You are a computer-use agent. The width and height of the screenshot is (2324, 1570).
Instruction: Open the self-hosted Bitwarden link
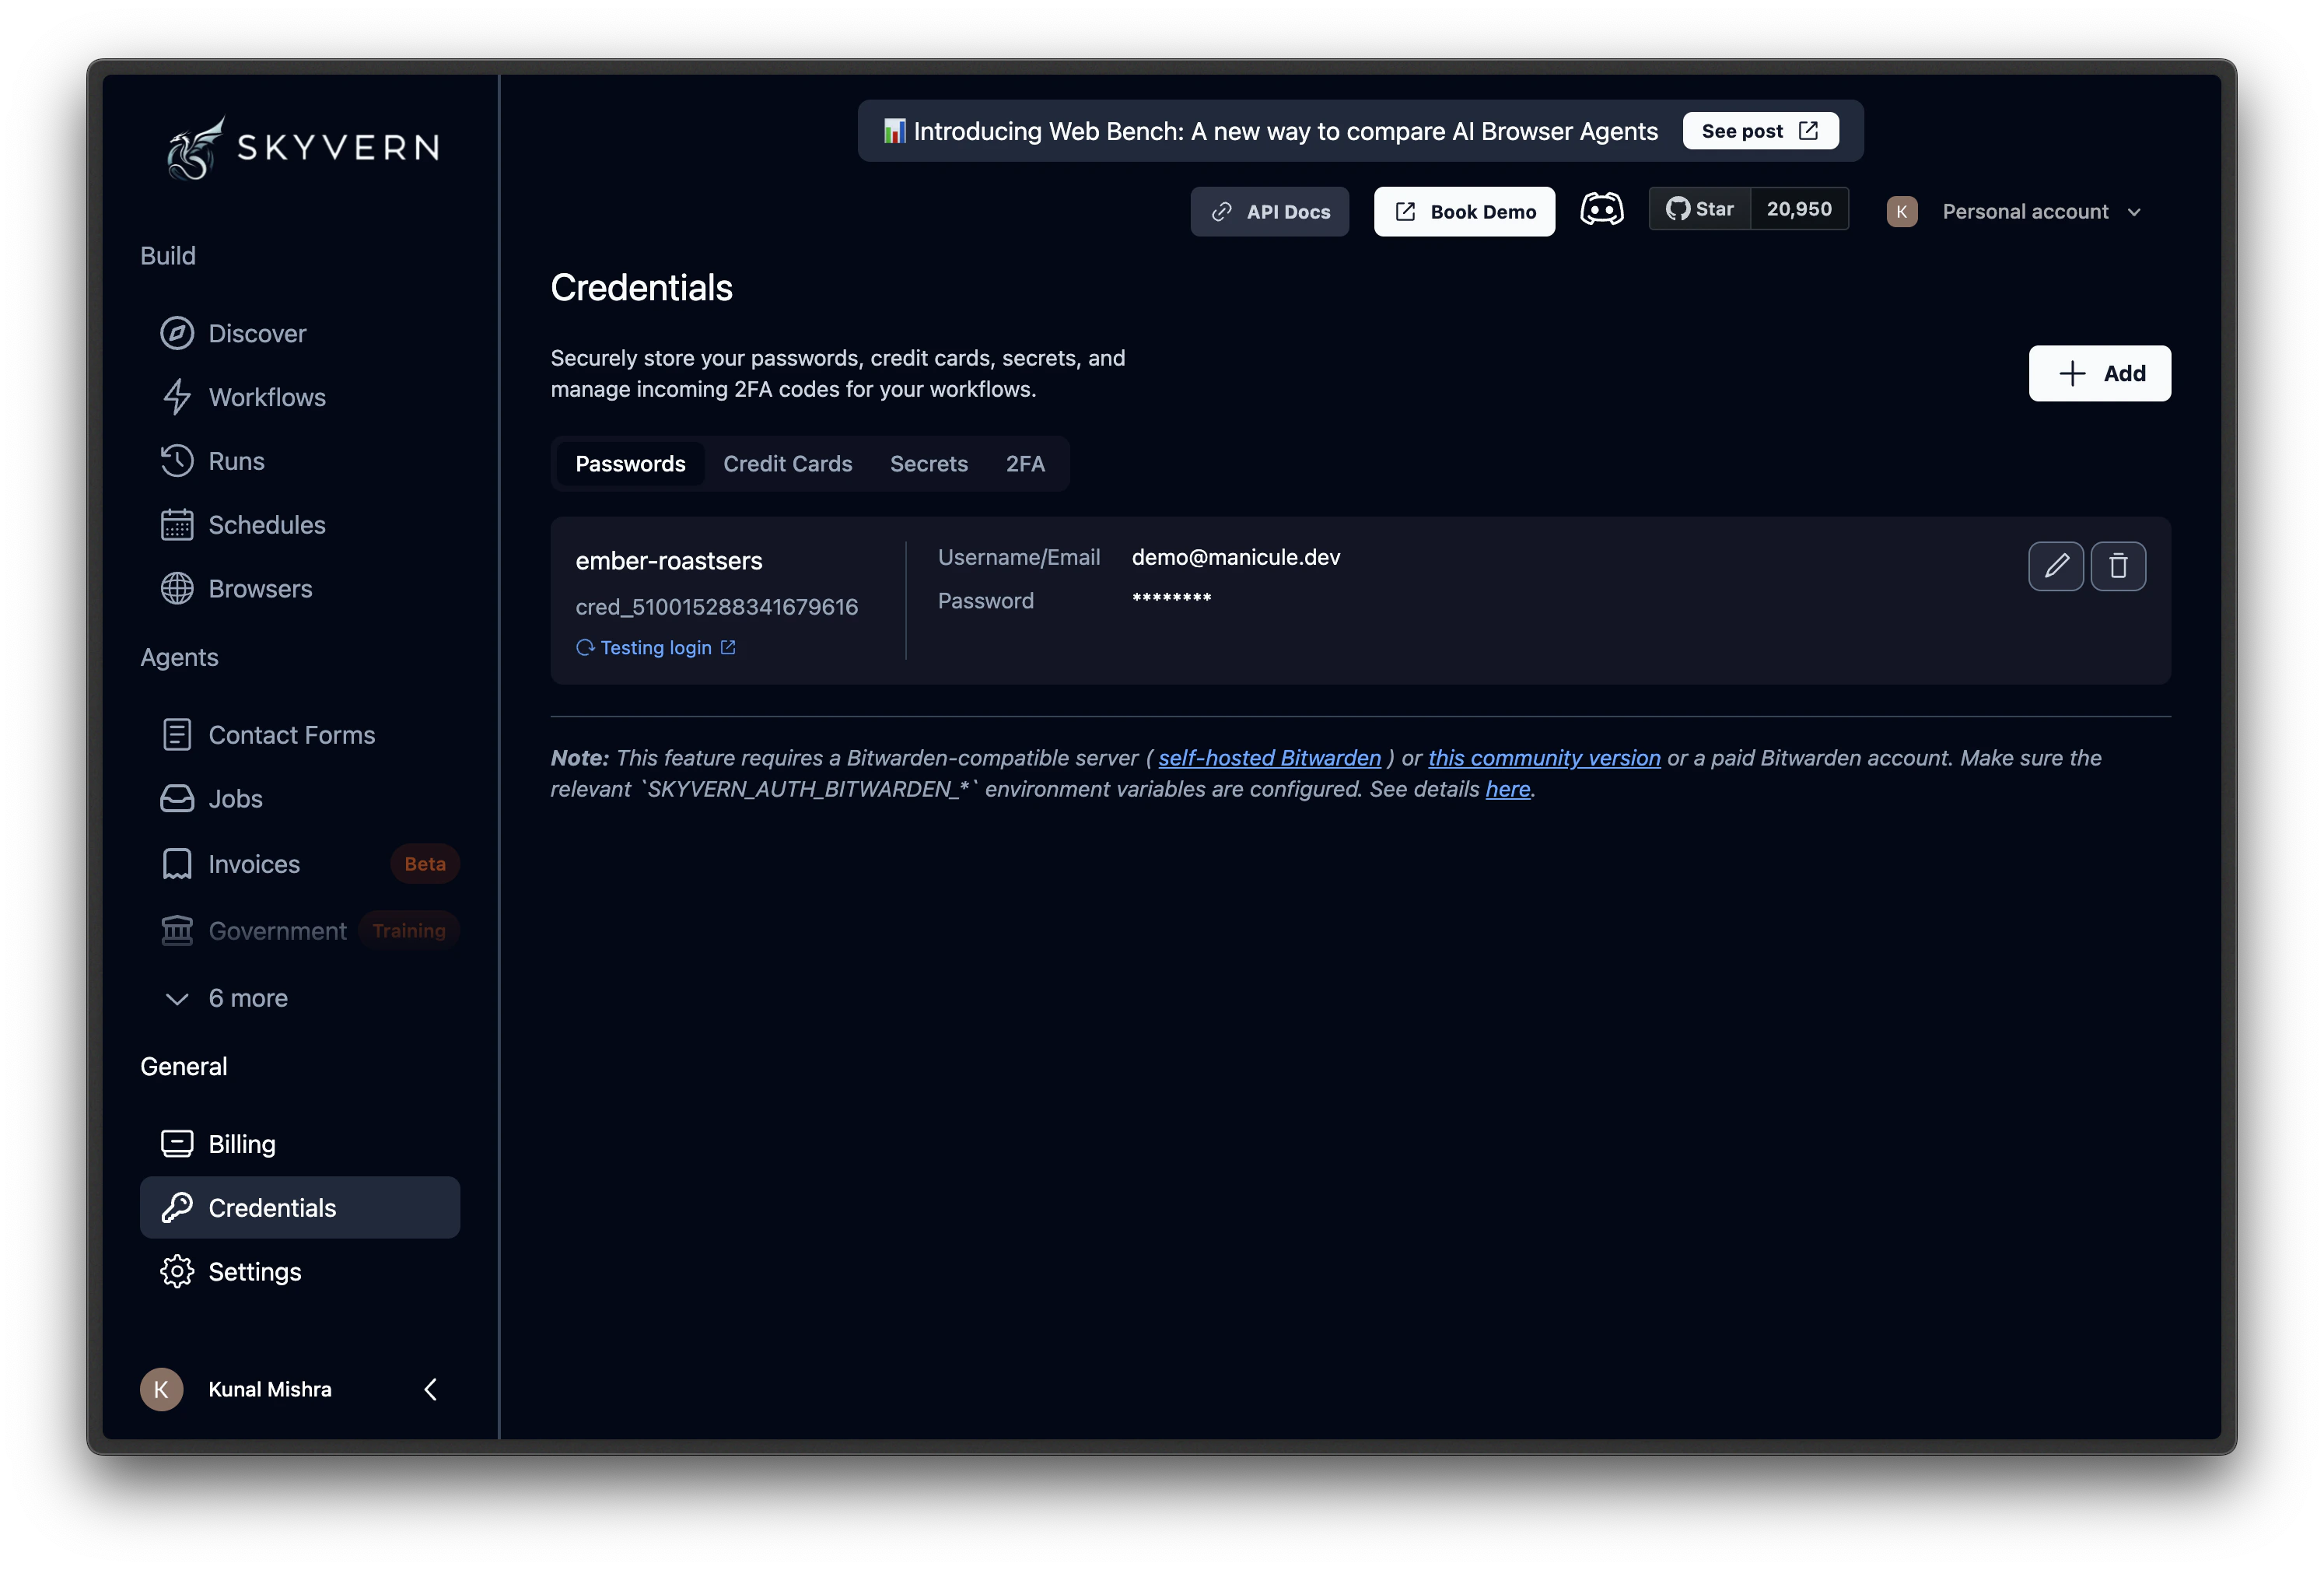coord(1269,758)
